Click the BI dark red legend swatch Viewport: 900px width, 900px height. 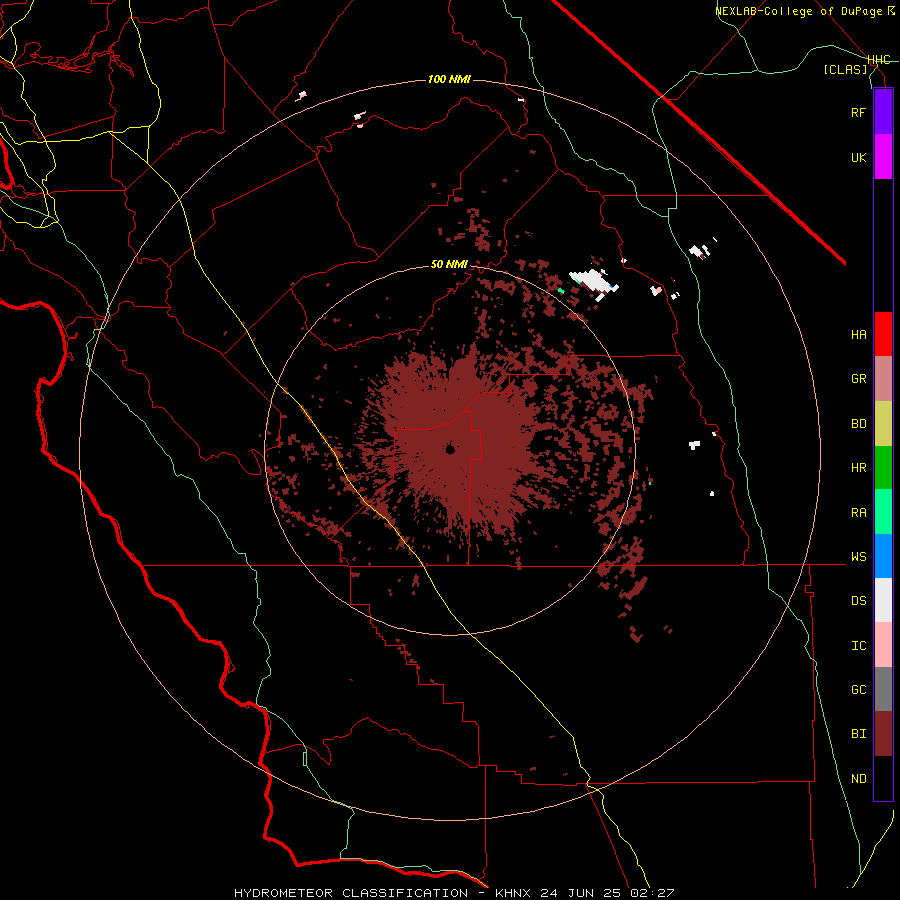pyautogui.click(x=883, y=734)
